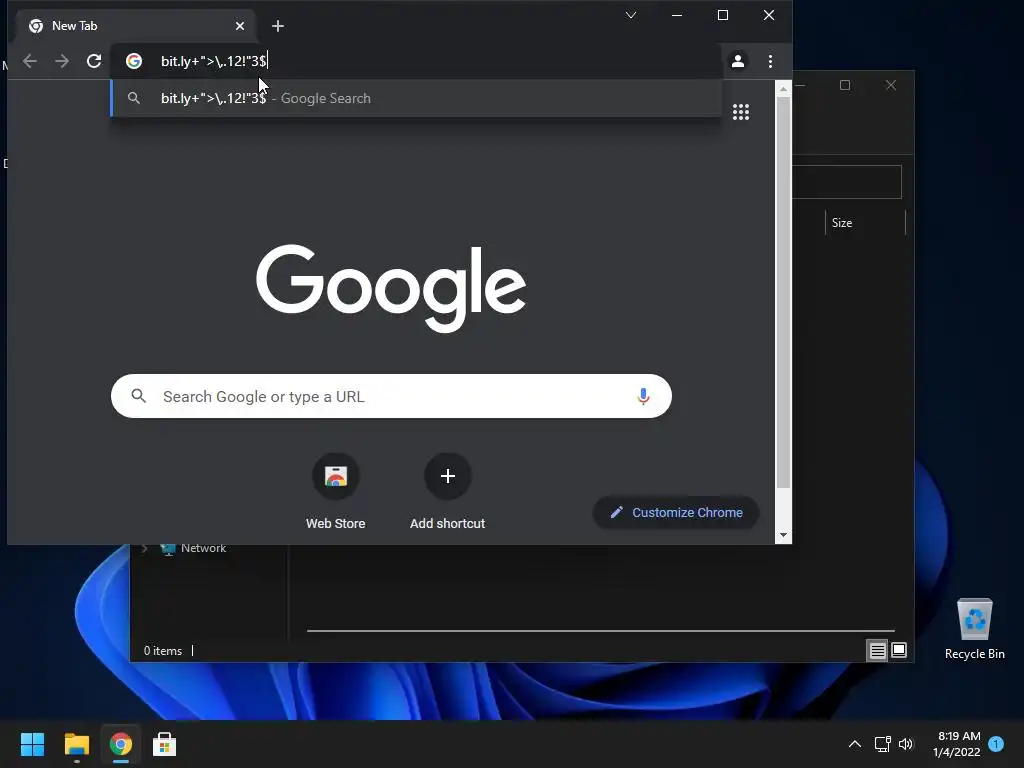Open Google apps grid icon
This screenshot has width=1024, height=768.
point(741,112)
